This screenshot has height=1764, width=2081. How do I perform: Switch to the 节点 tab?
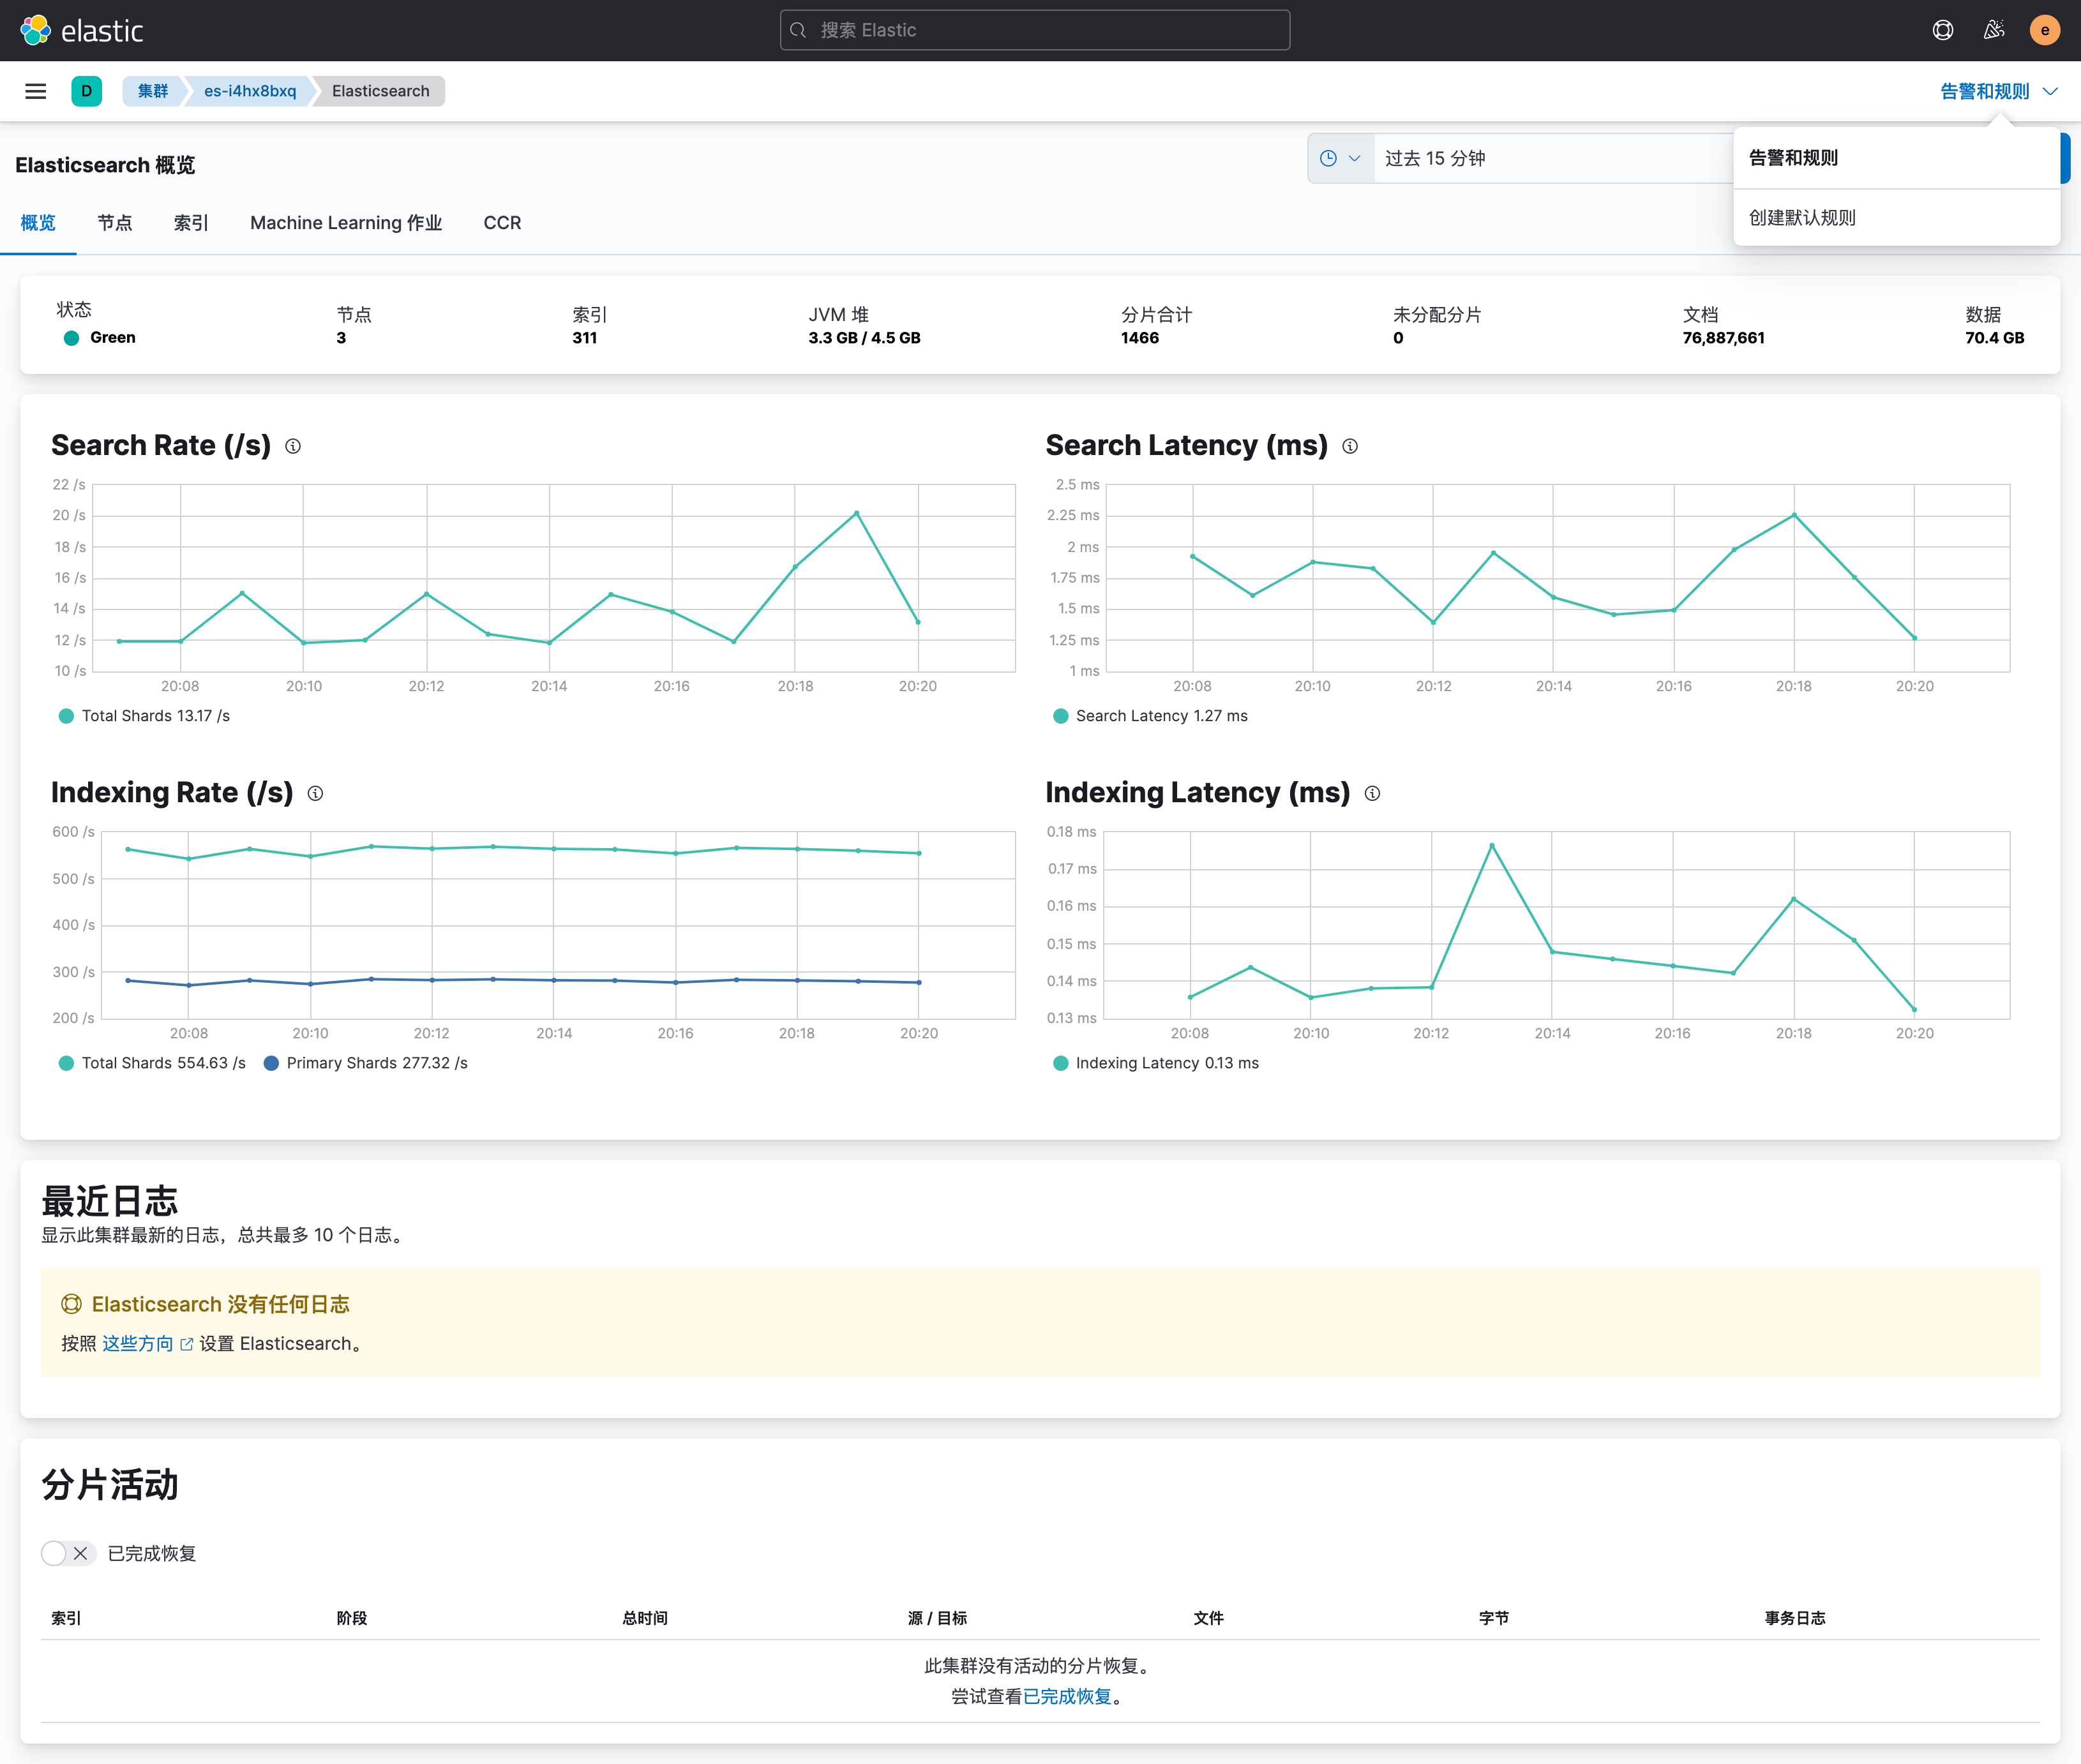115,223
